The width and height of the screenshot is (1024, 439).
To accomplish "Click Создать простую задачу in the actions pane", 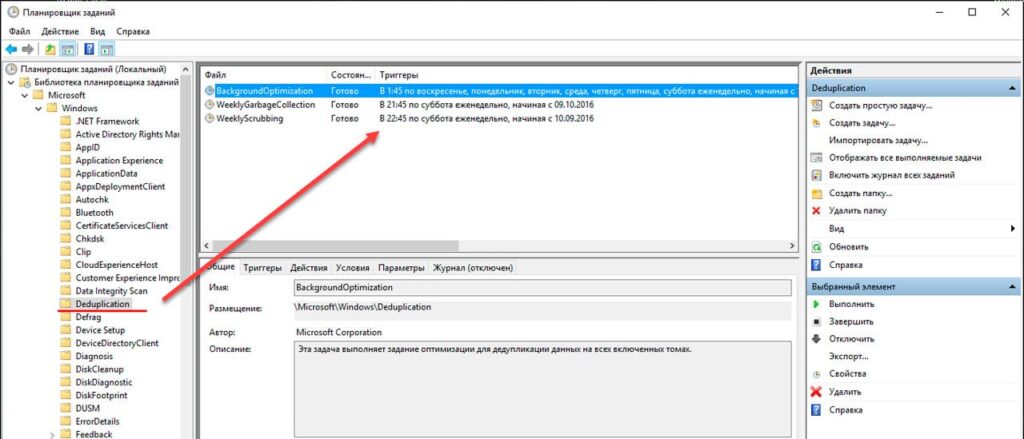I will point(880,105).
